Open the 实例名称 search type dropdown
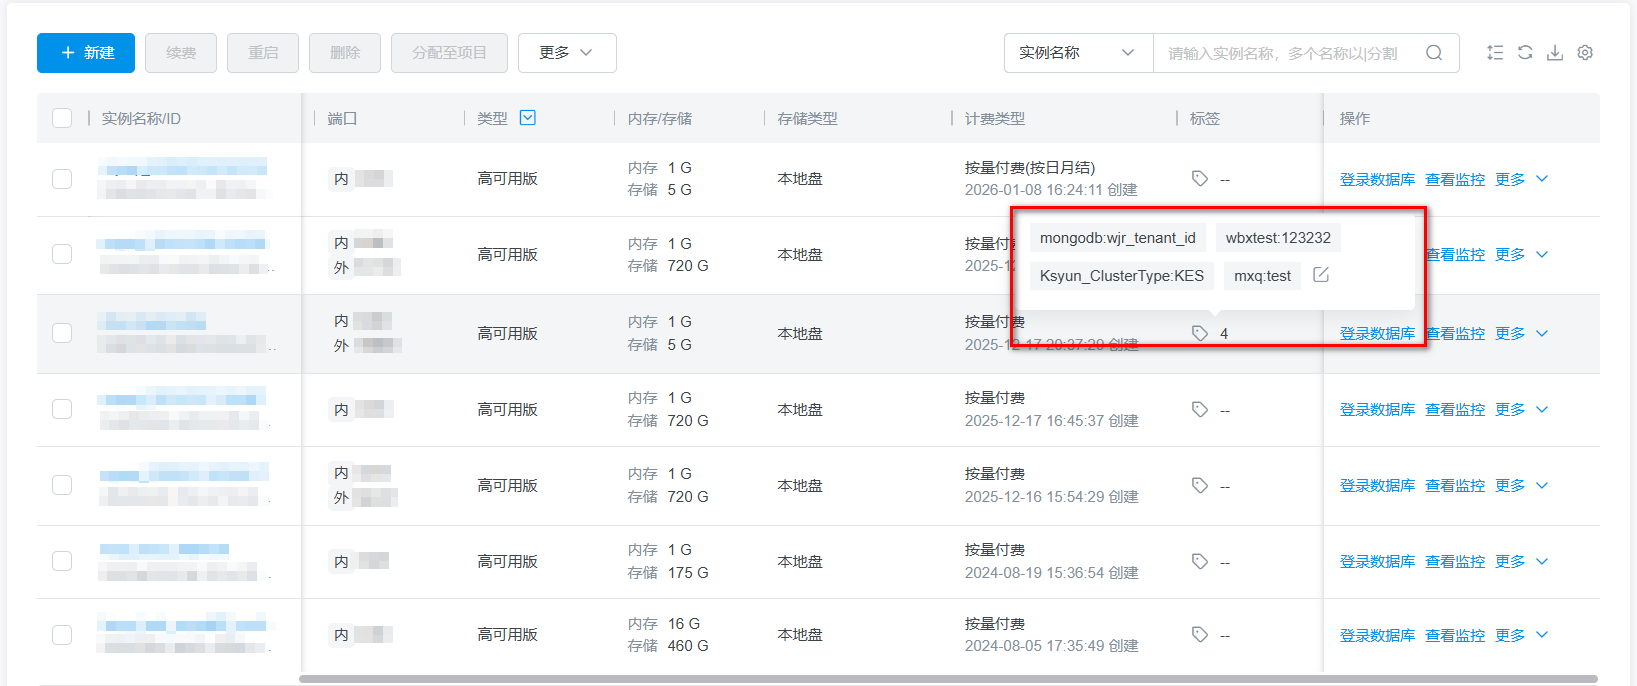Viewport: 1637px width, 686px height. click(1078, 53)
